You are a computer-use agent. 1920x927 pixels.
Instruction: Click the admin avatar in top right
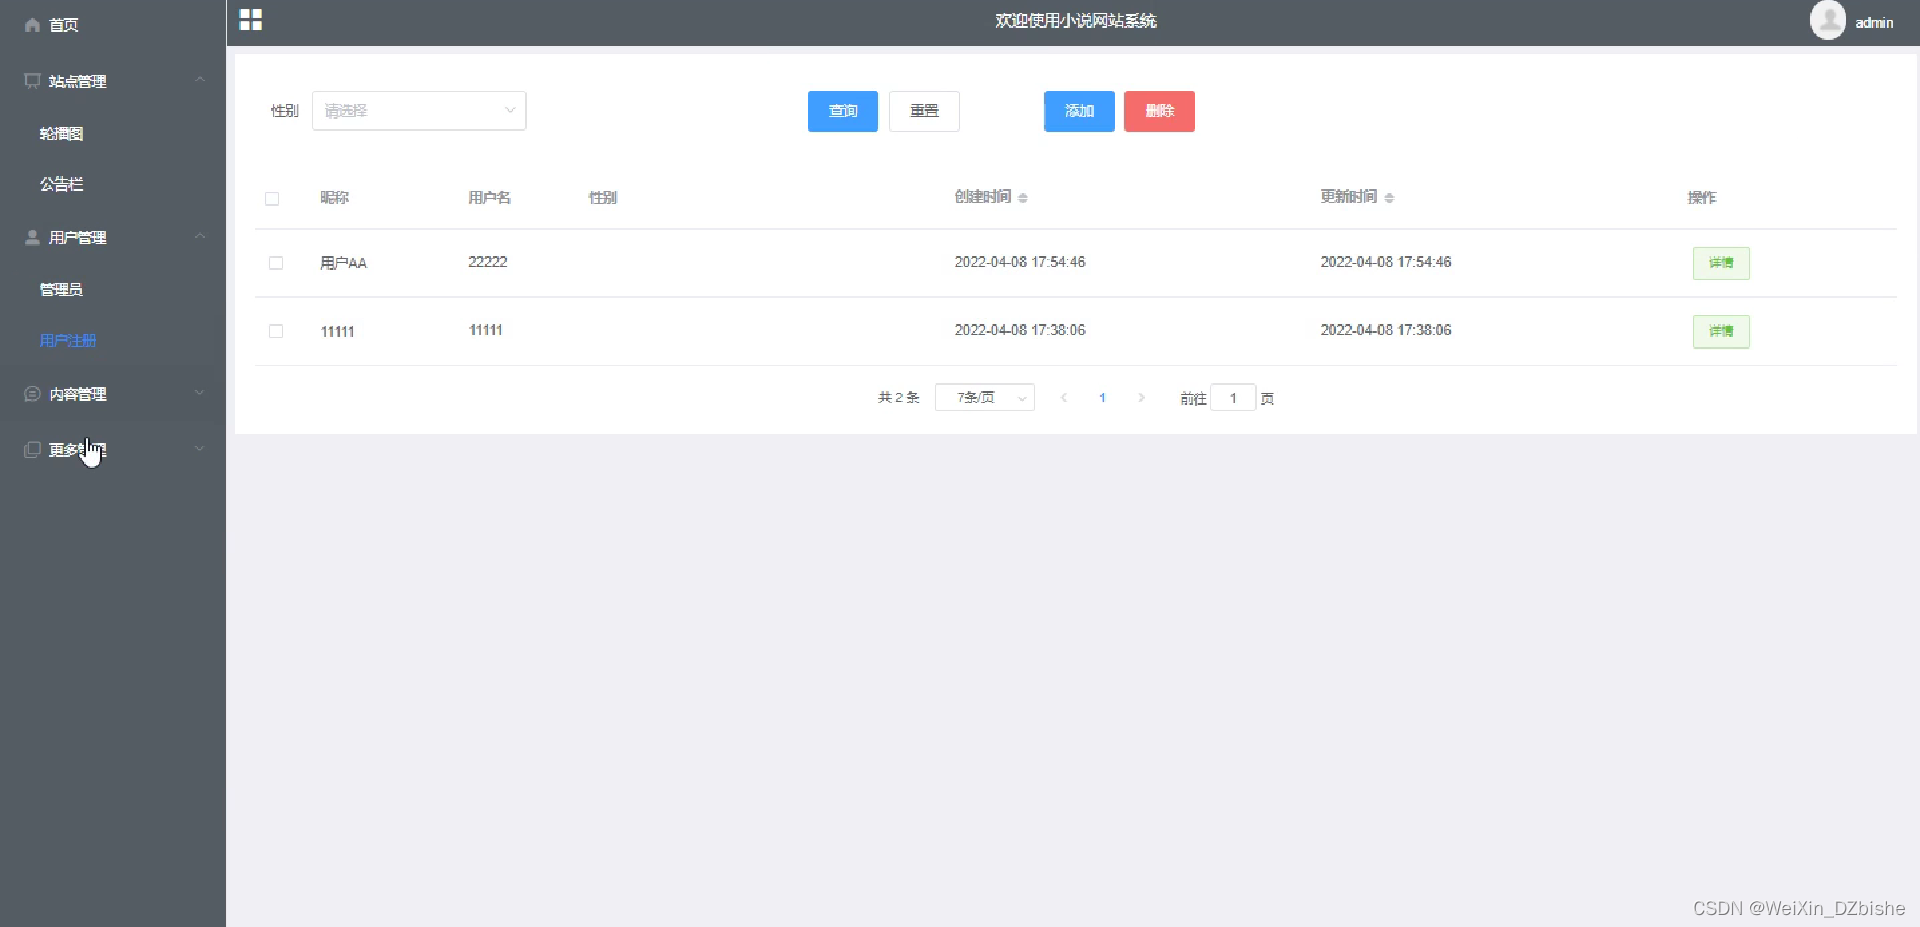click(1828, 20)
